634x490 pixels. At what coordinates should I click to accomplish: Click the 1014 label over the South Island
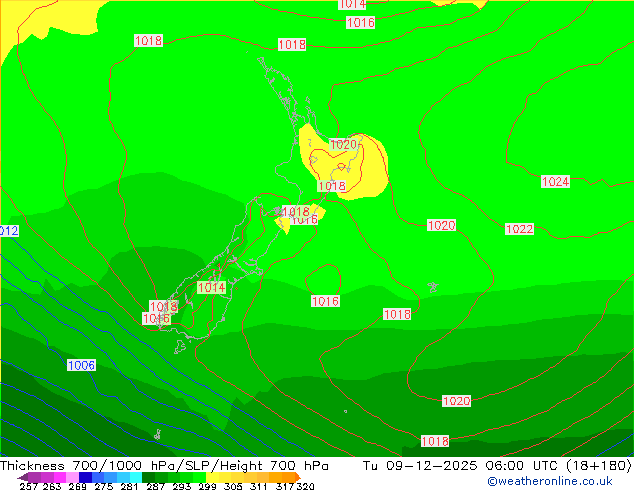[211, 287]
